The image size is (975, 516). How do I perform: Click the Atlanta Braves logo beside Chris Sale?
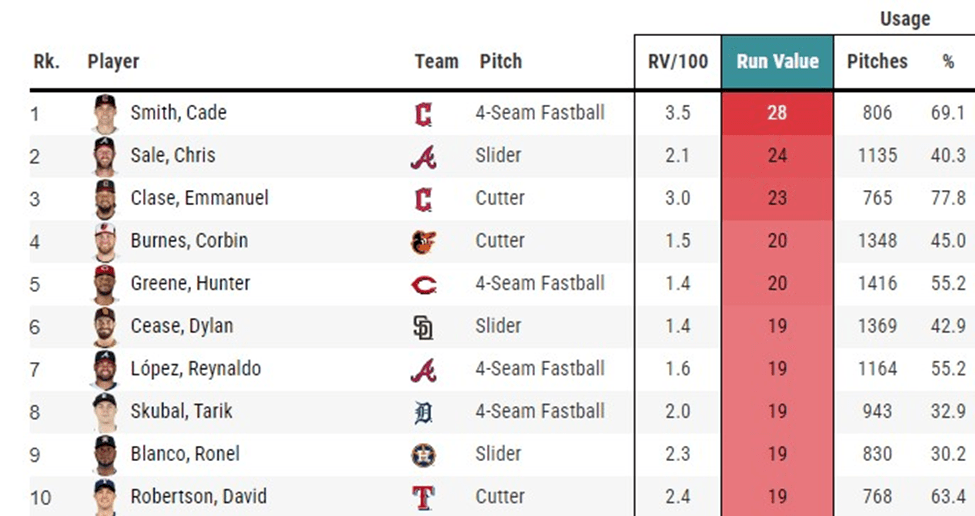pyautogui.click(x=423, y=157)
